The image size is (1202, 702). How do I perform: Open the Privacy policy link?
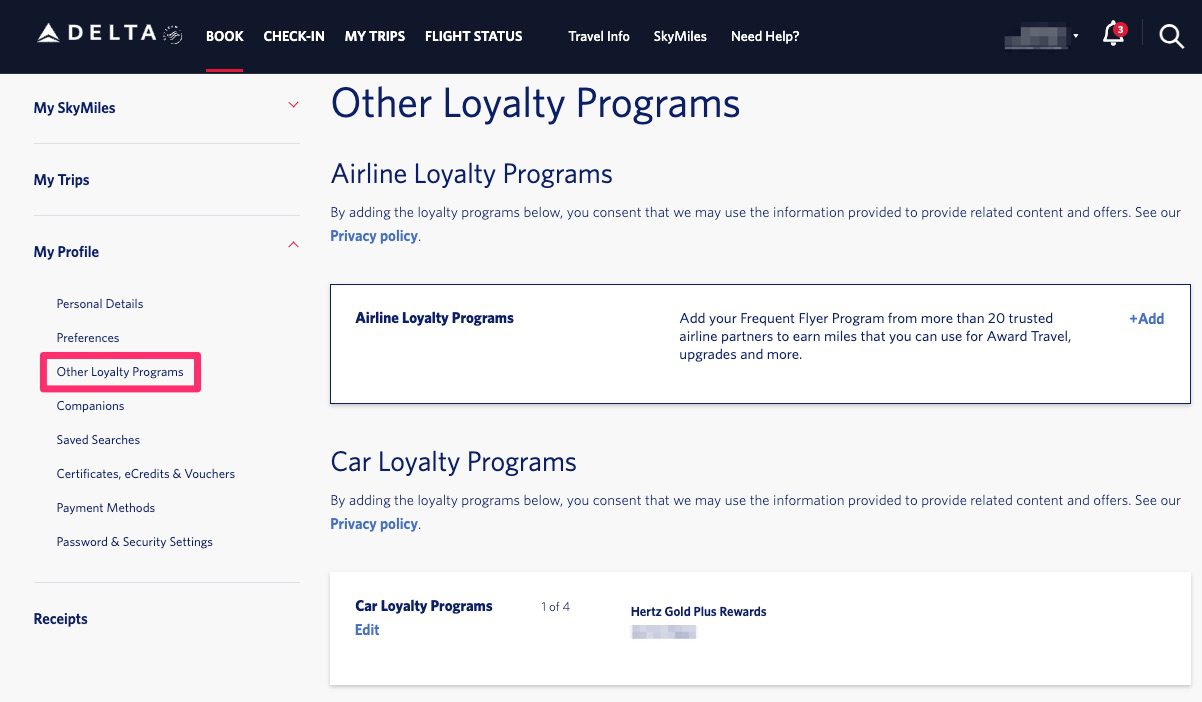coord(373,235)
